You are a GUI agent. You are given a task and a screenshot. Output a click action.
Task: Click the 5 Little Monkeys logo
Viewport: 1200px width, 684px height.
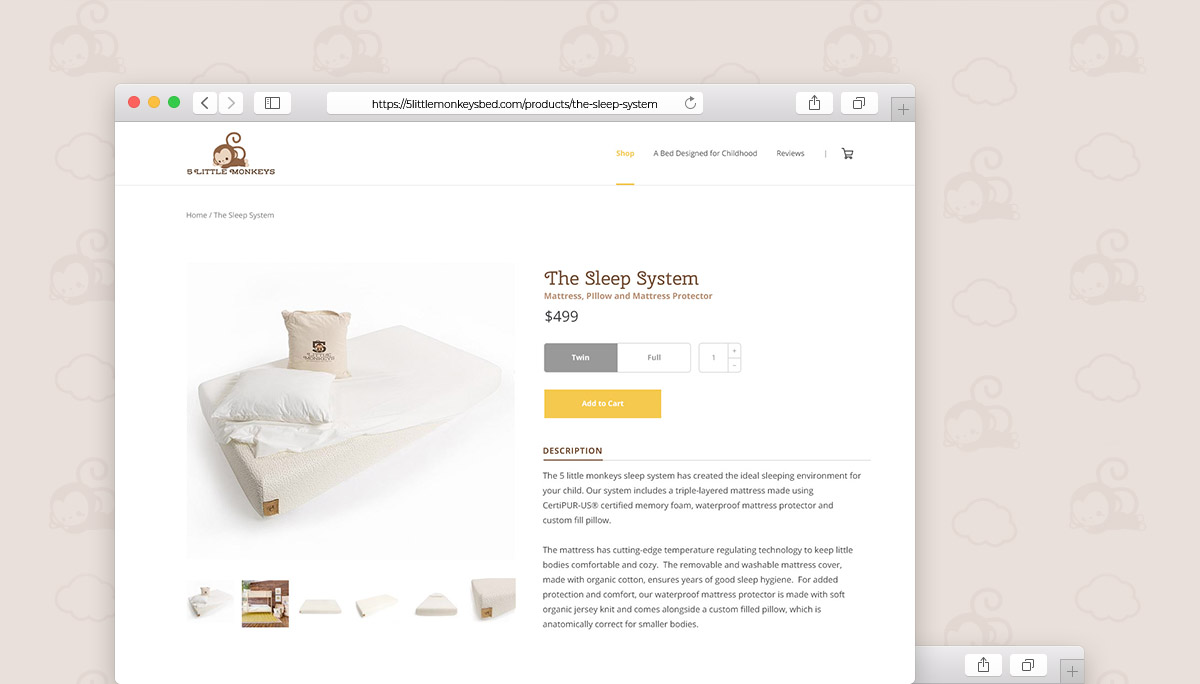pyautogui.click(x=231, y=154)
